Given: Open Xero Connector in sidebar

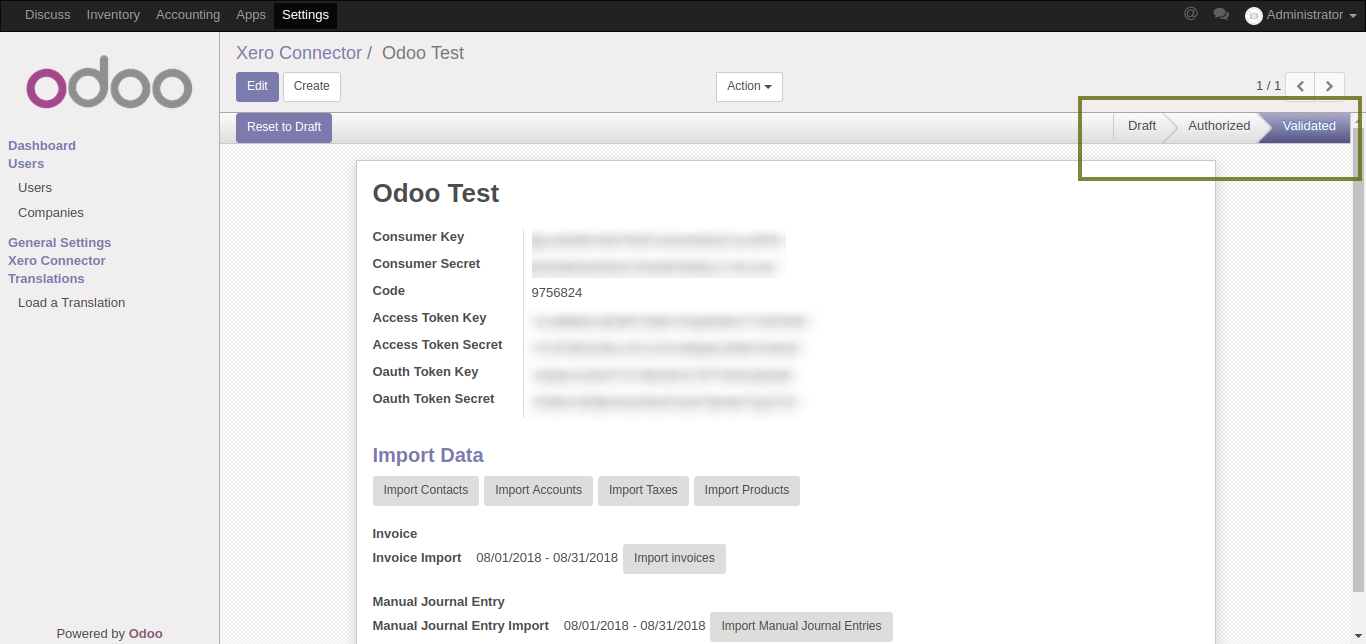Looking at the screenshot, I should point(57,260).
